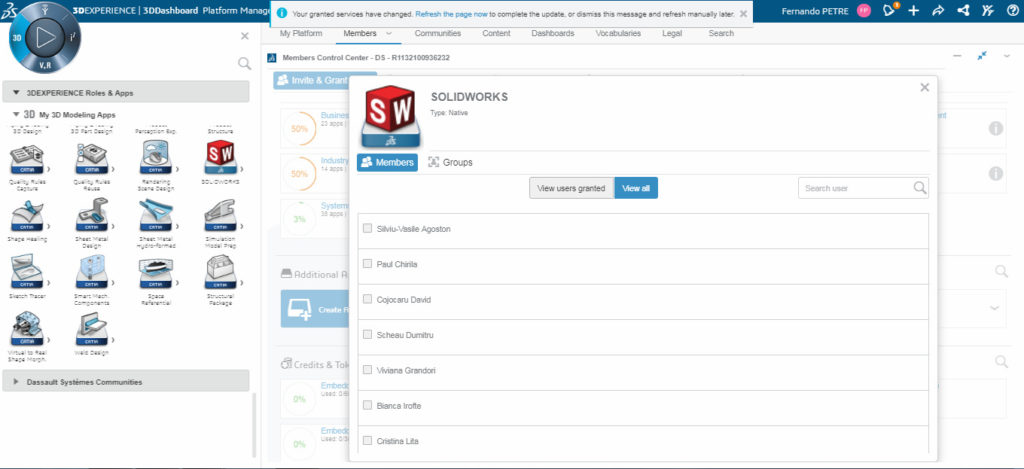Close the compass apps panel
The height and width of the screenshot is (469, 1024).
(x=244, y=37)
